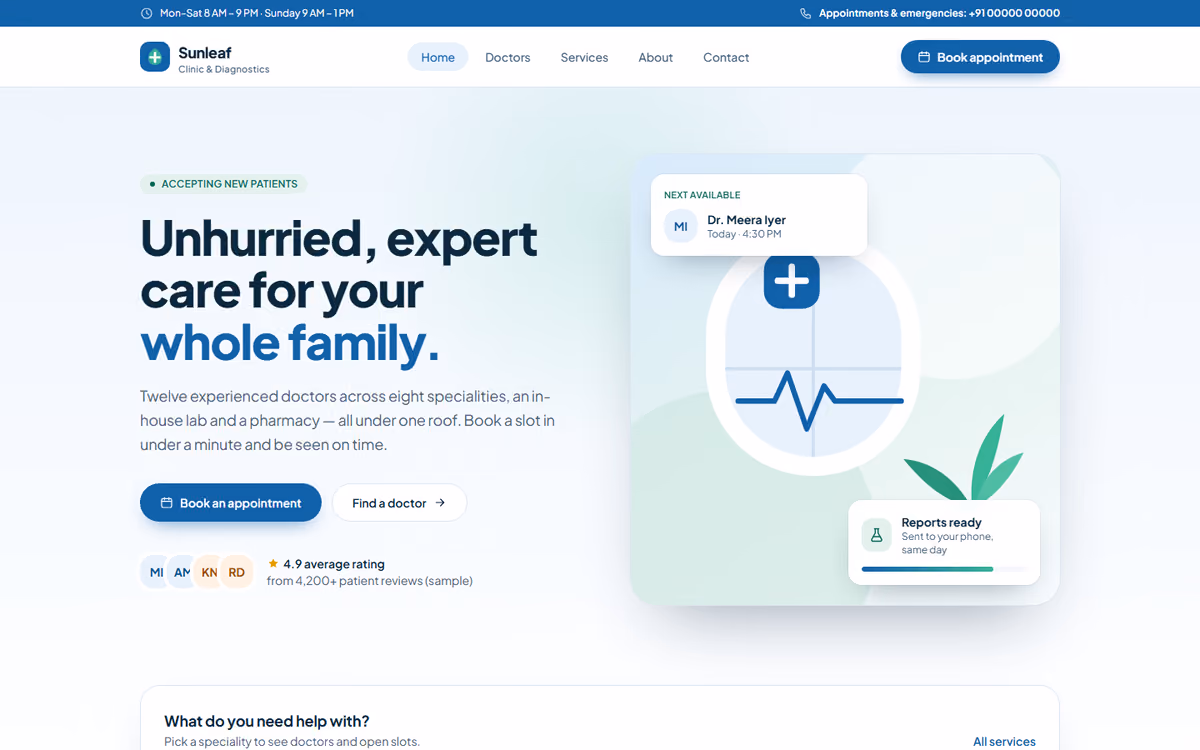Click the AM avatar in reviews row
Image resolution: width=1200 pixels, height=750 pixels.
click(x=183, y=572)
